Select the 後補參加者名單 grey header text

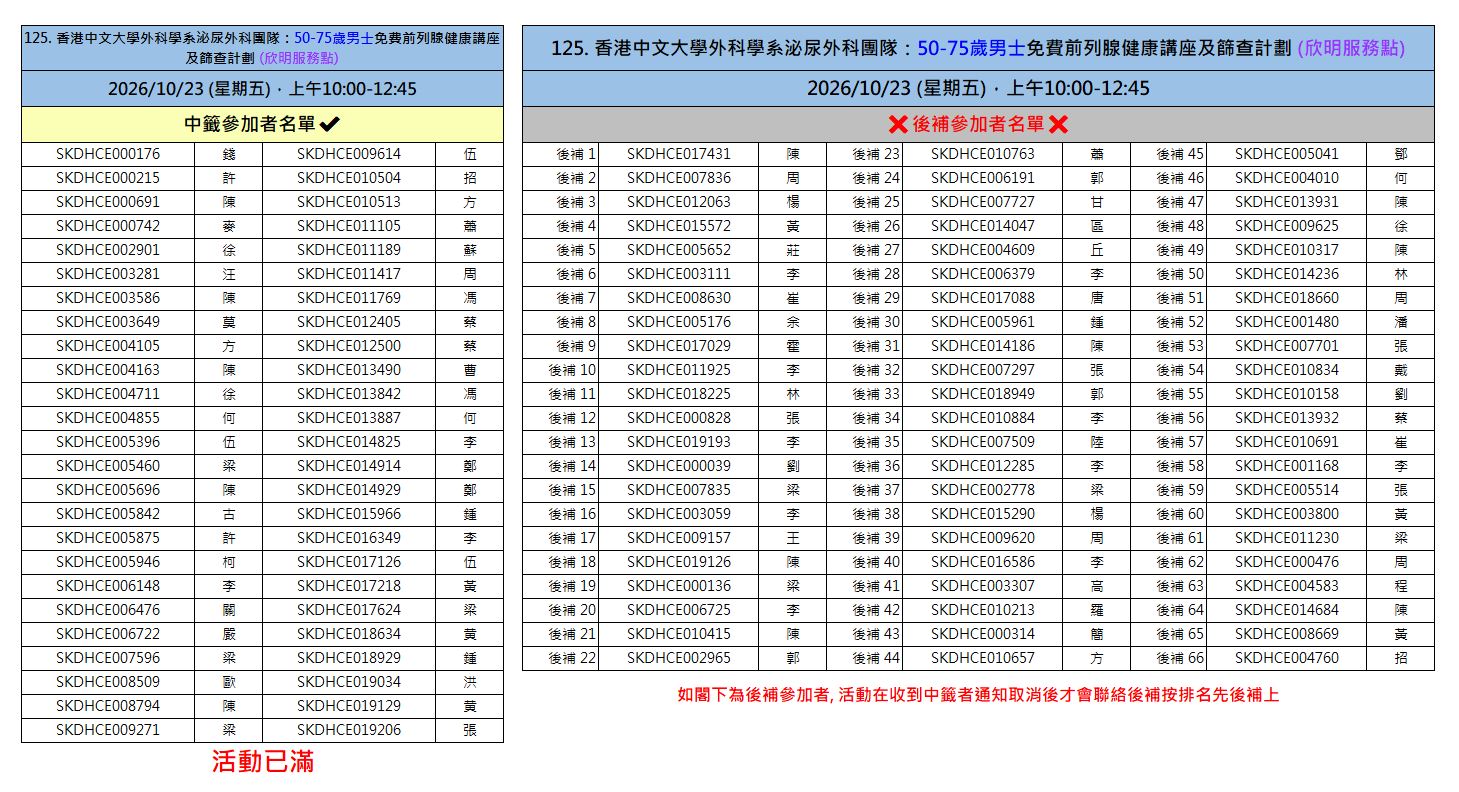tap(978, 124)
